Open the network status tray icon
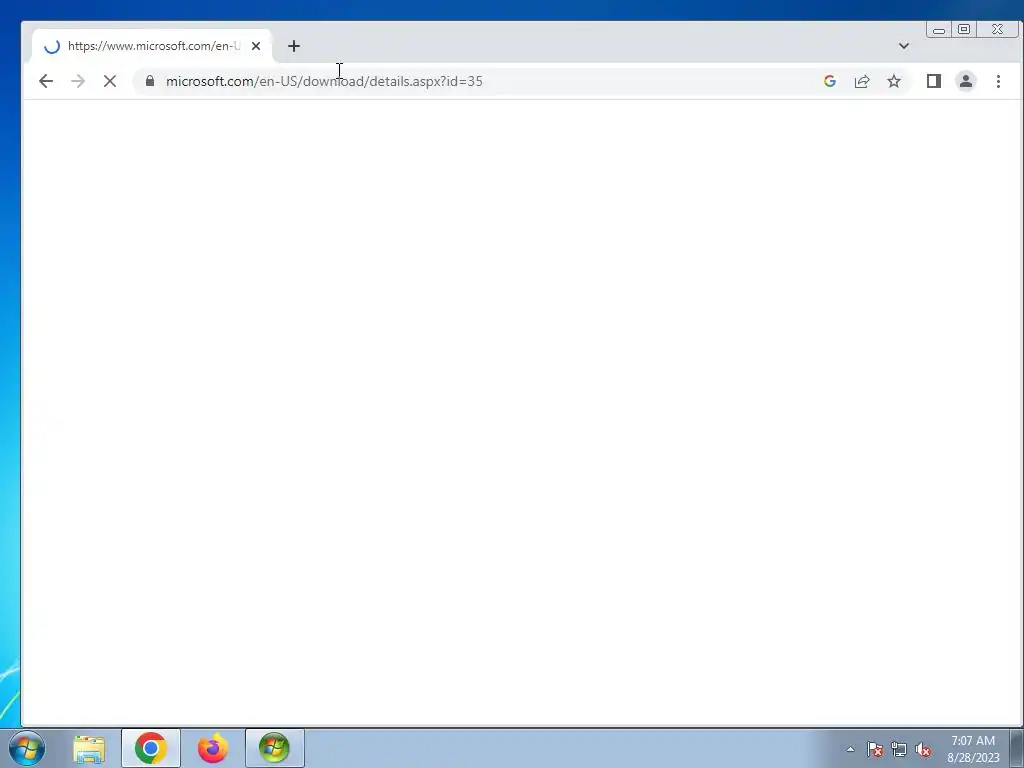1024x768 pixels. tap(899, 749)
